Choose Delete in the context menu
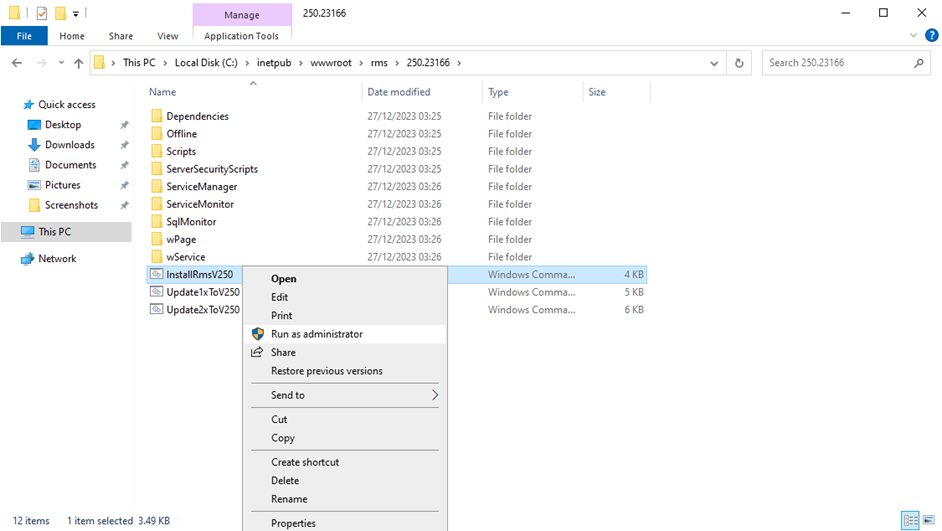This screenshot has width=942, height=531. click(345, 481)
